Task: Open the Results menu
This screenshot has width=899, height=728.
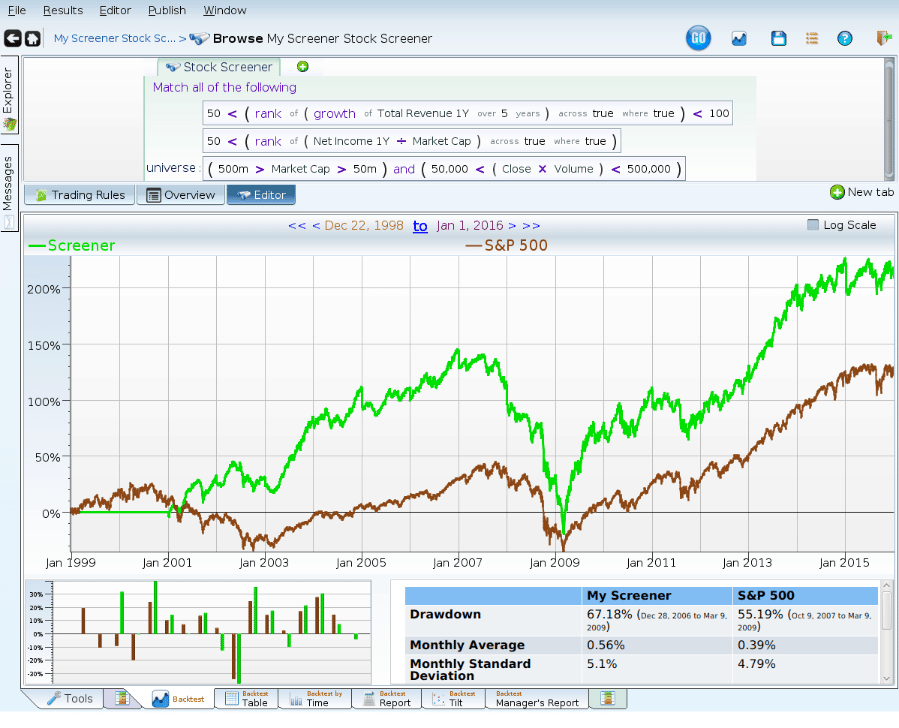Action: [x=63, y=10]
